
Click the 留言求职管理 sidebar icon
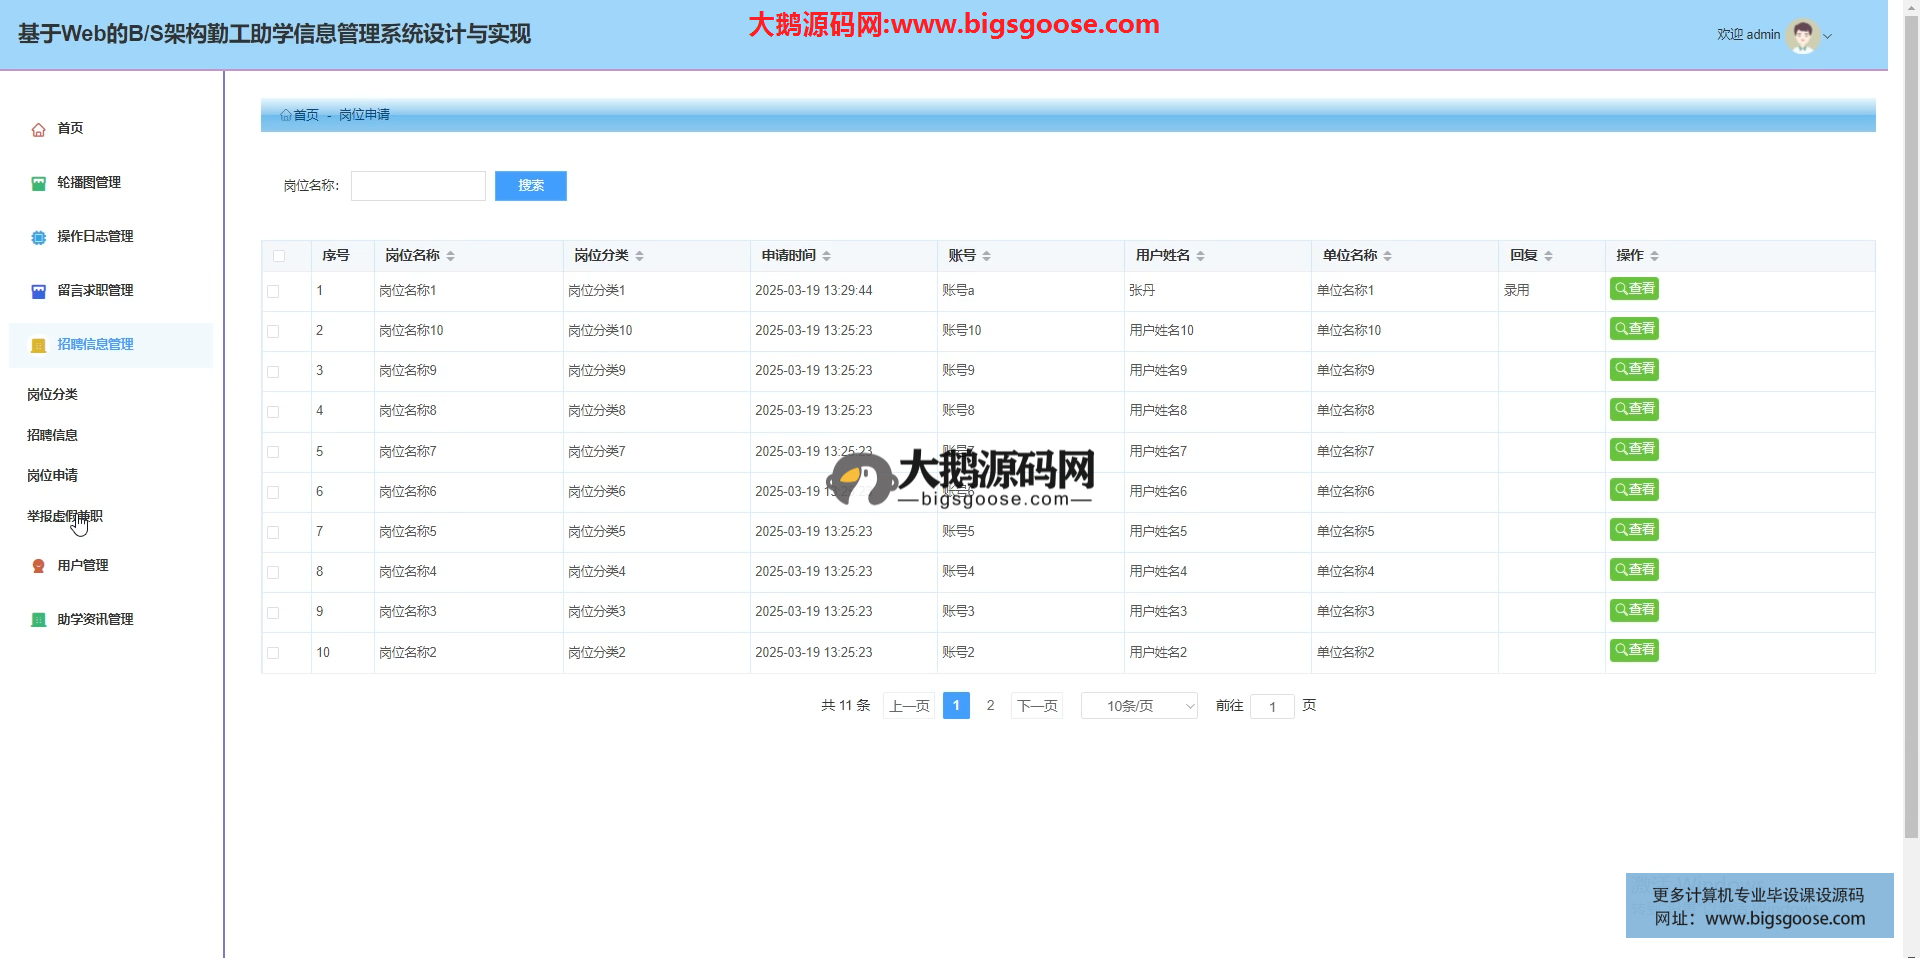pos(38,291)
